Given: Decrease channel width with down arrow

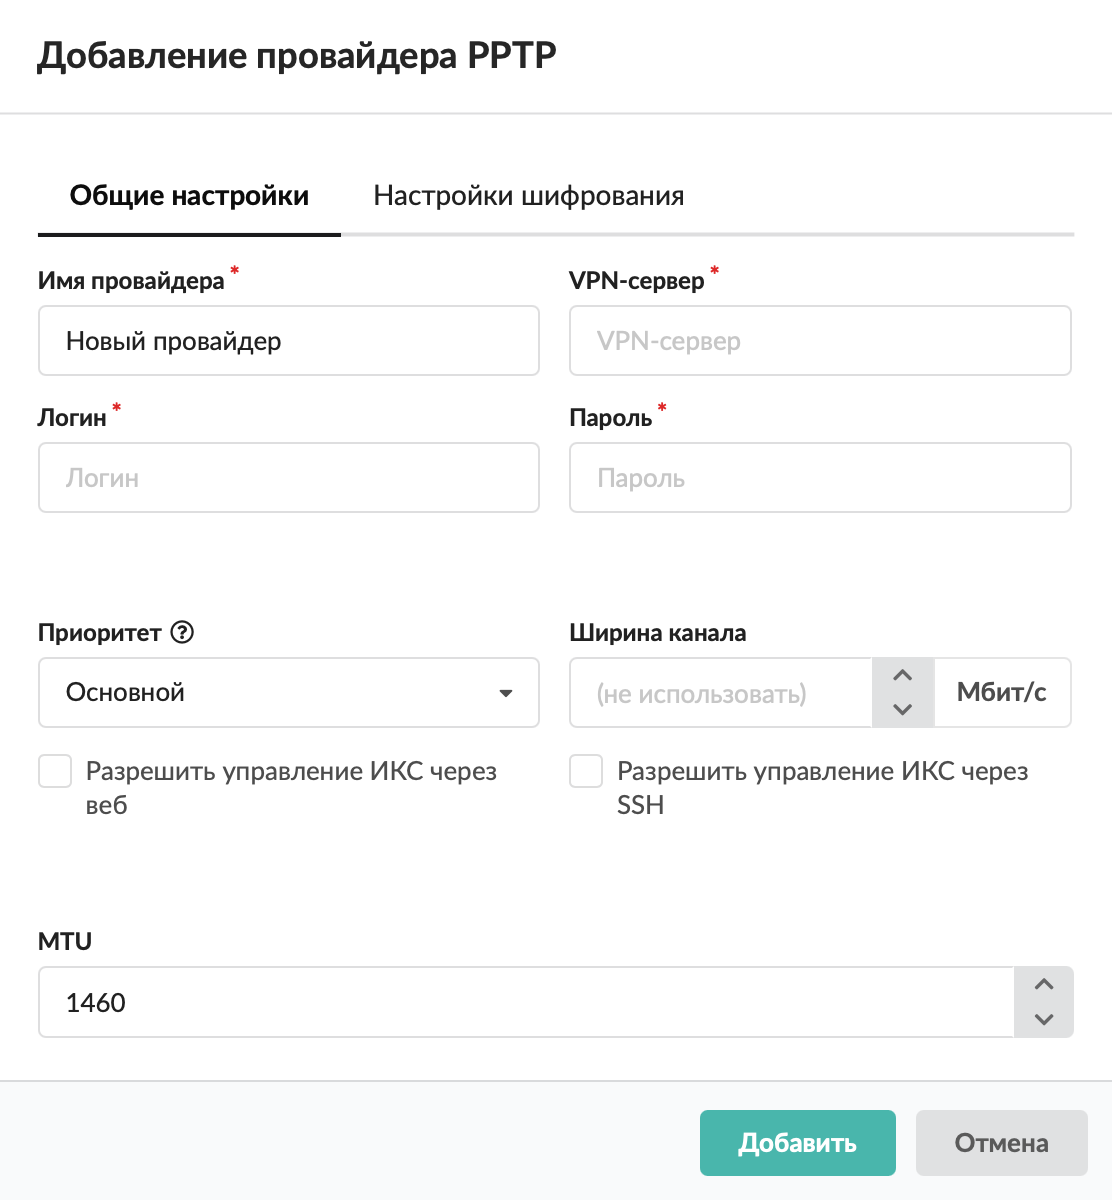Looking at the screenshot, I should (902, 709).
